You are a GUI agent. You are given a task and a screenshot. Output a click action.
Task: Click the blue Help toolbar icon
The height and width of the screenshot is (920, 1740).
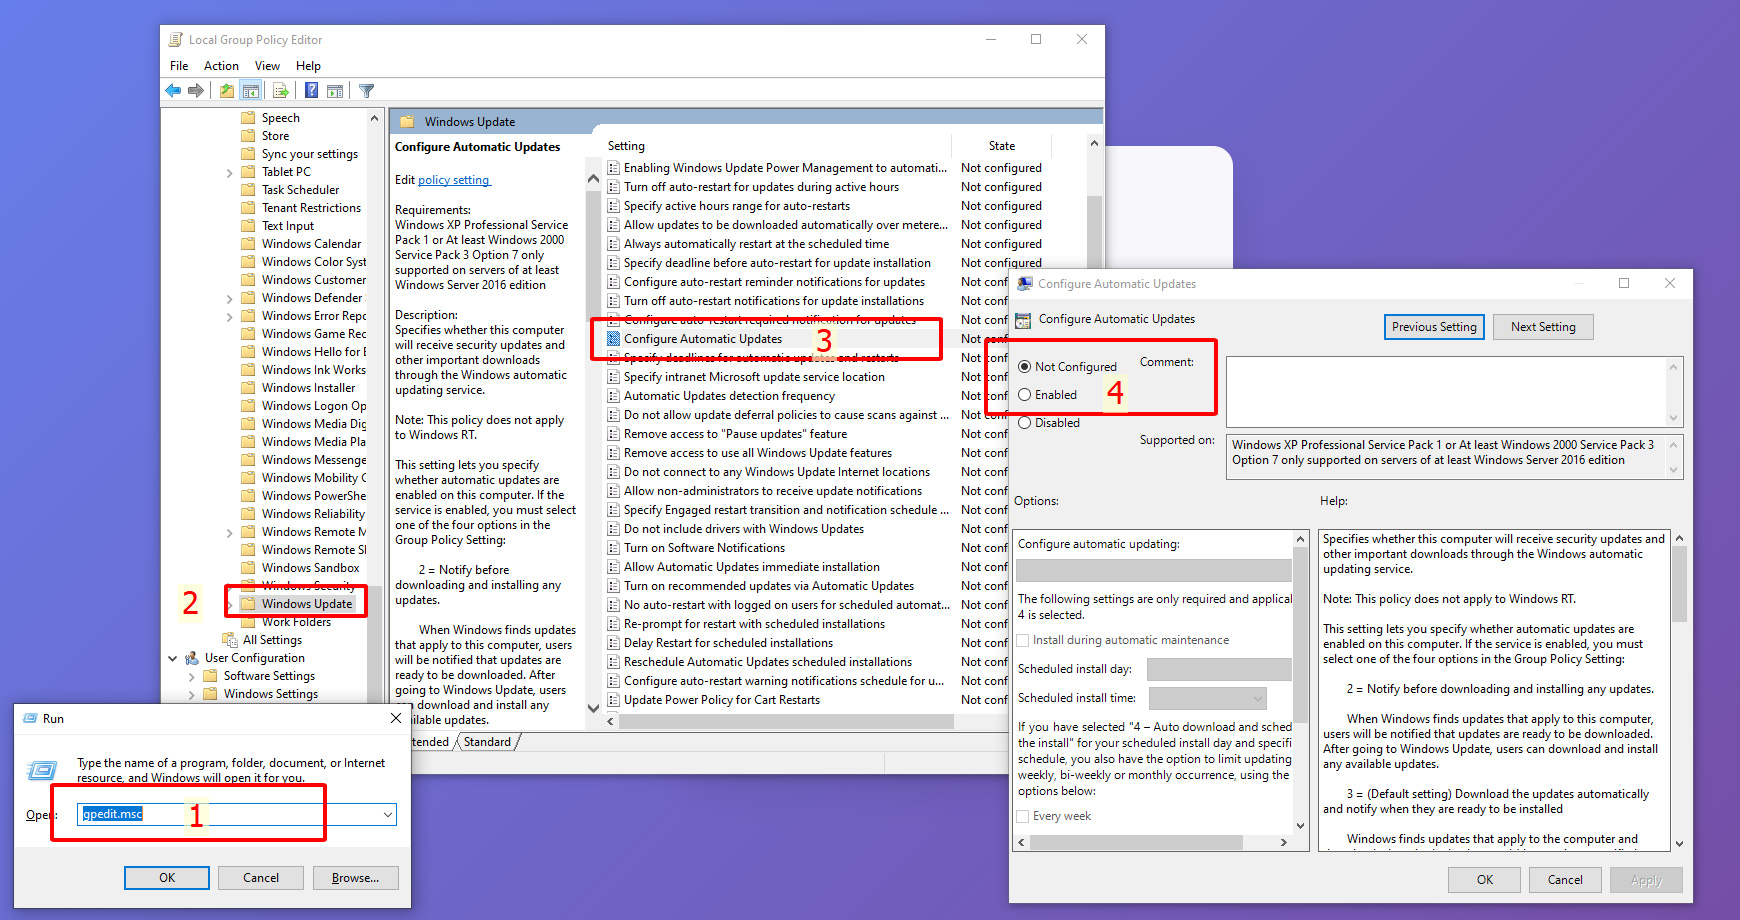tap(312, 91)
